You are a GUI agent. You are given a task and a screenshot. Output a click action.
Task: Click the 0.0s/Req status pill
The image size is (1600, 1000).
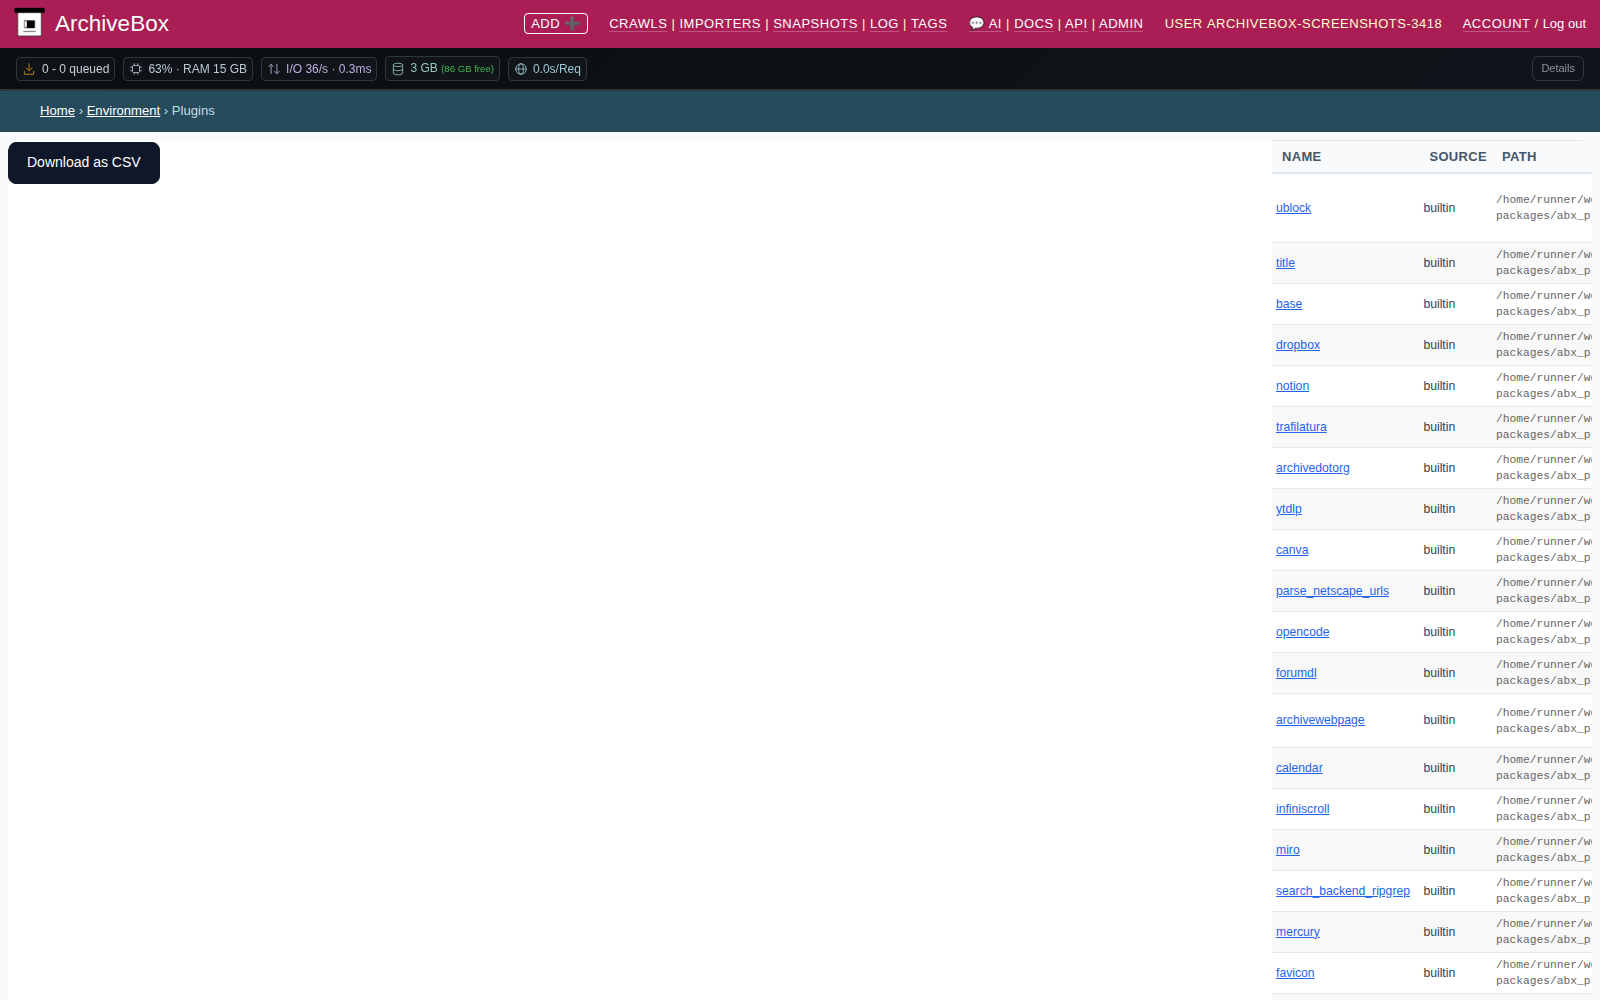tap(547, 69)
